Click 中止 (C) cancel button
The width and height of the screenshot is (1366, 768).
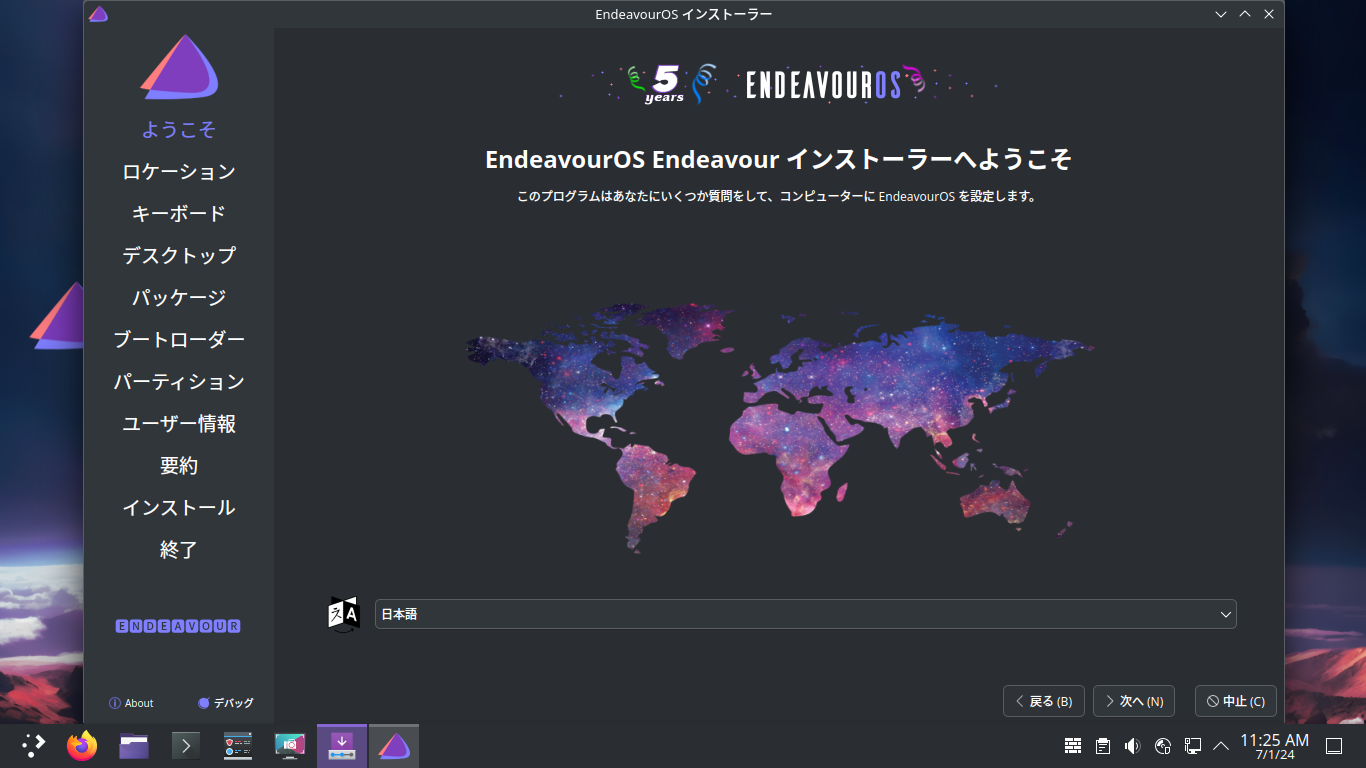point(1236,701)
